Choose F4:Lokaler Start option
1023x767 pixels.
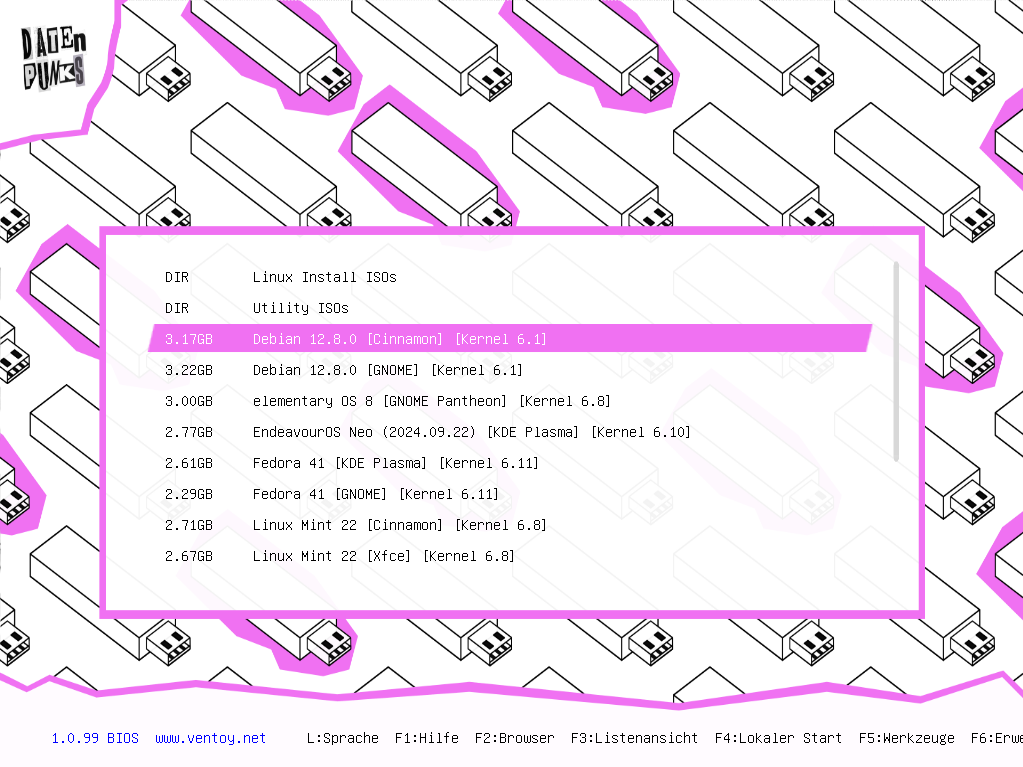pyautogui.click(x=778, y=738)
